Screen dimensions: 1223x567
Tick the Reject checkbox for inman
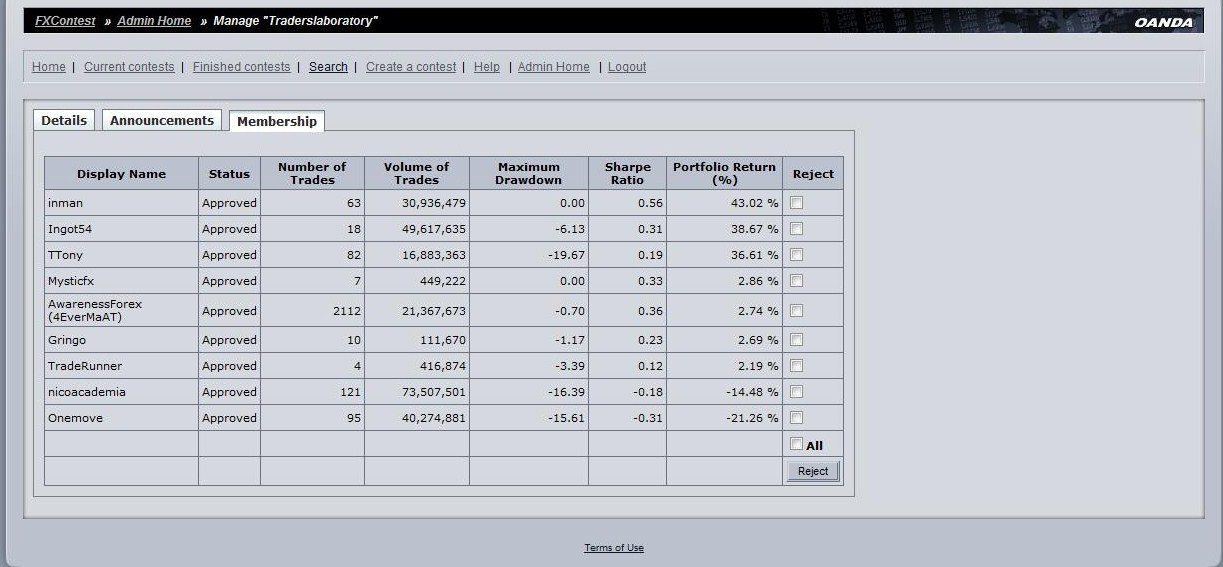pos(796,203)
